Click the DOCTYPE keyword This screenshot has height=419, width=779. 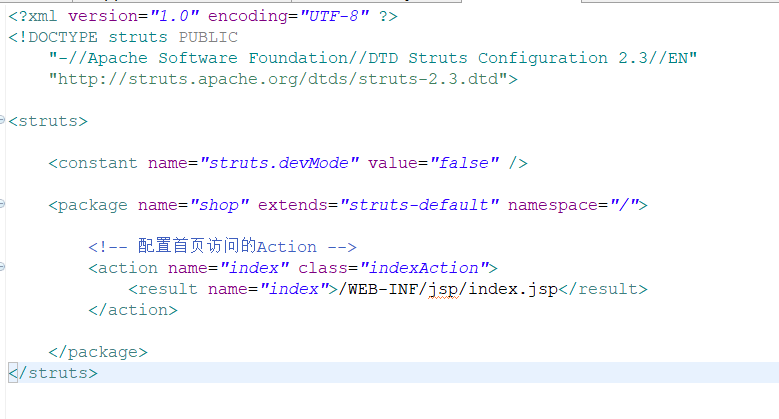63,37
